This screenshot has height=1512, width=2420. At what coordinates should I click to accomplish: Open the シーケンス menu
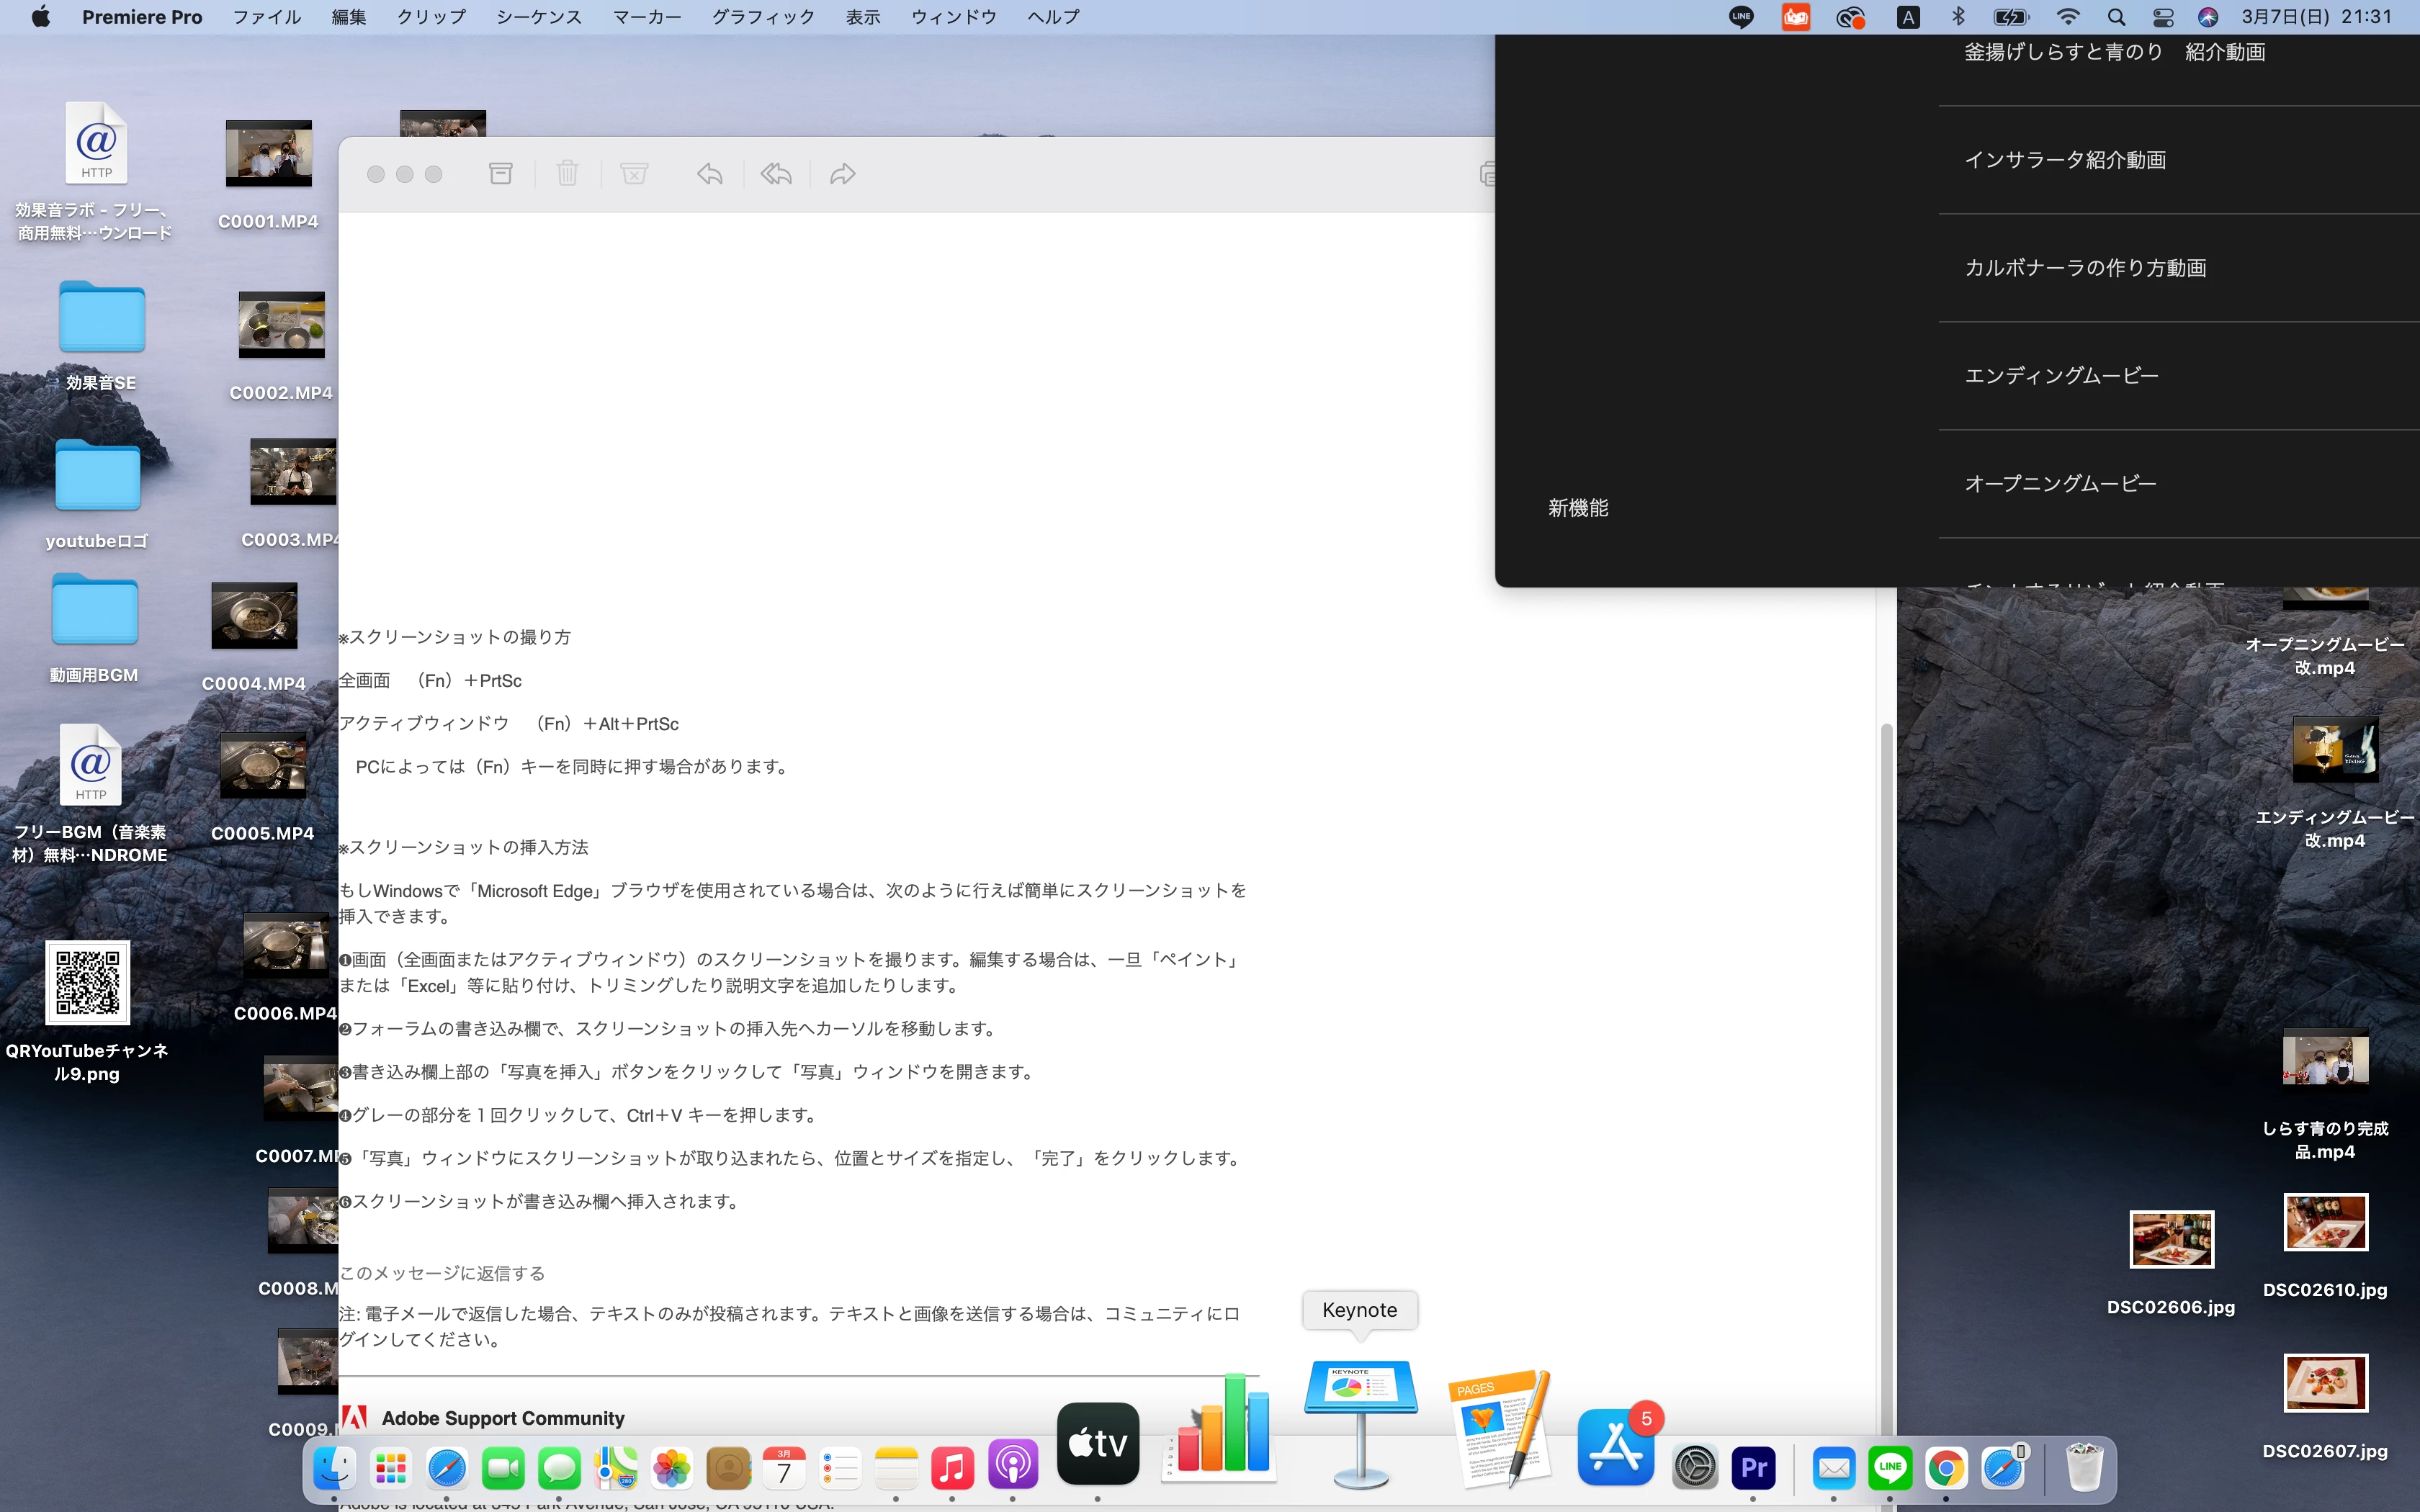538,17
